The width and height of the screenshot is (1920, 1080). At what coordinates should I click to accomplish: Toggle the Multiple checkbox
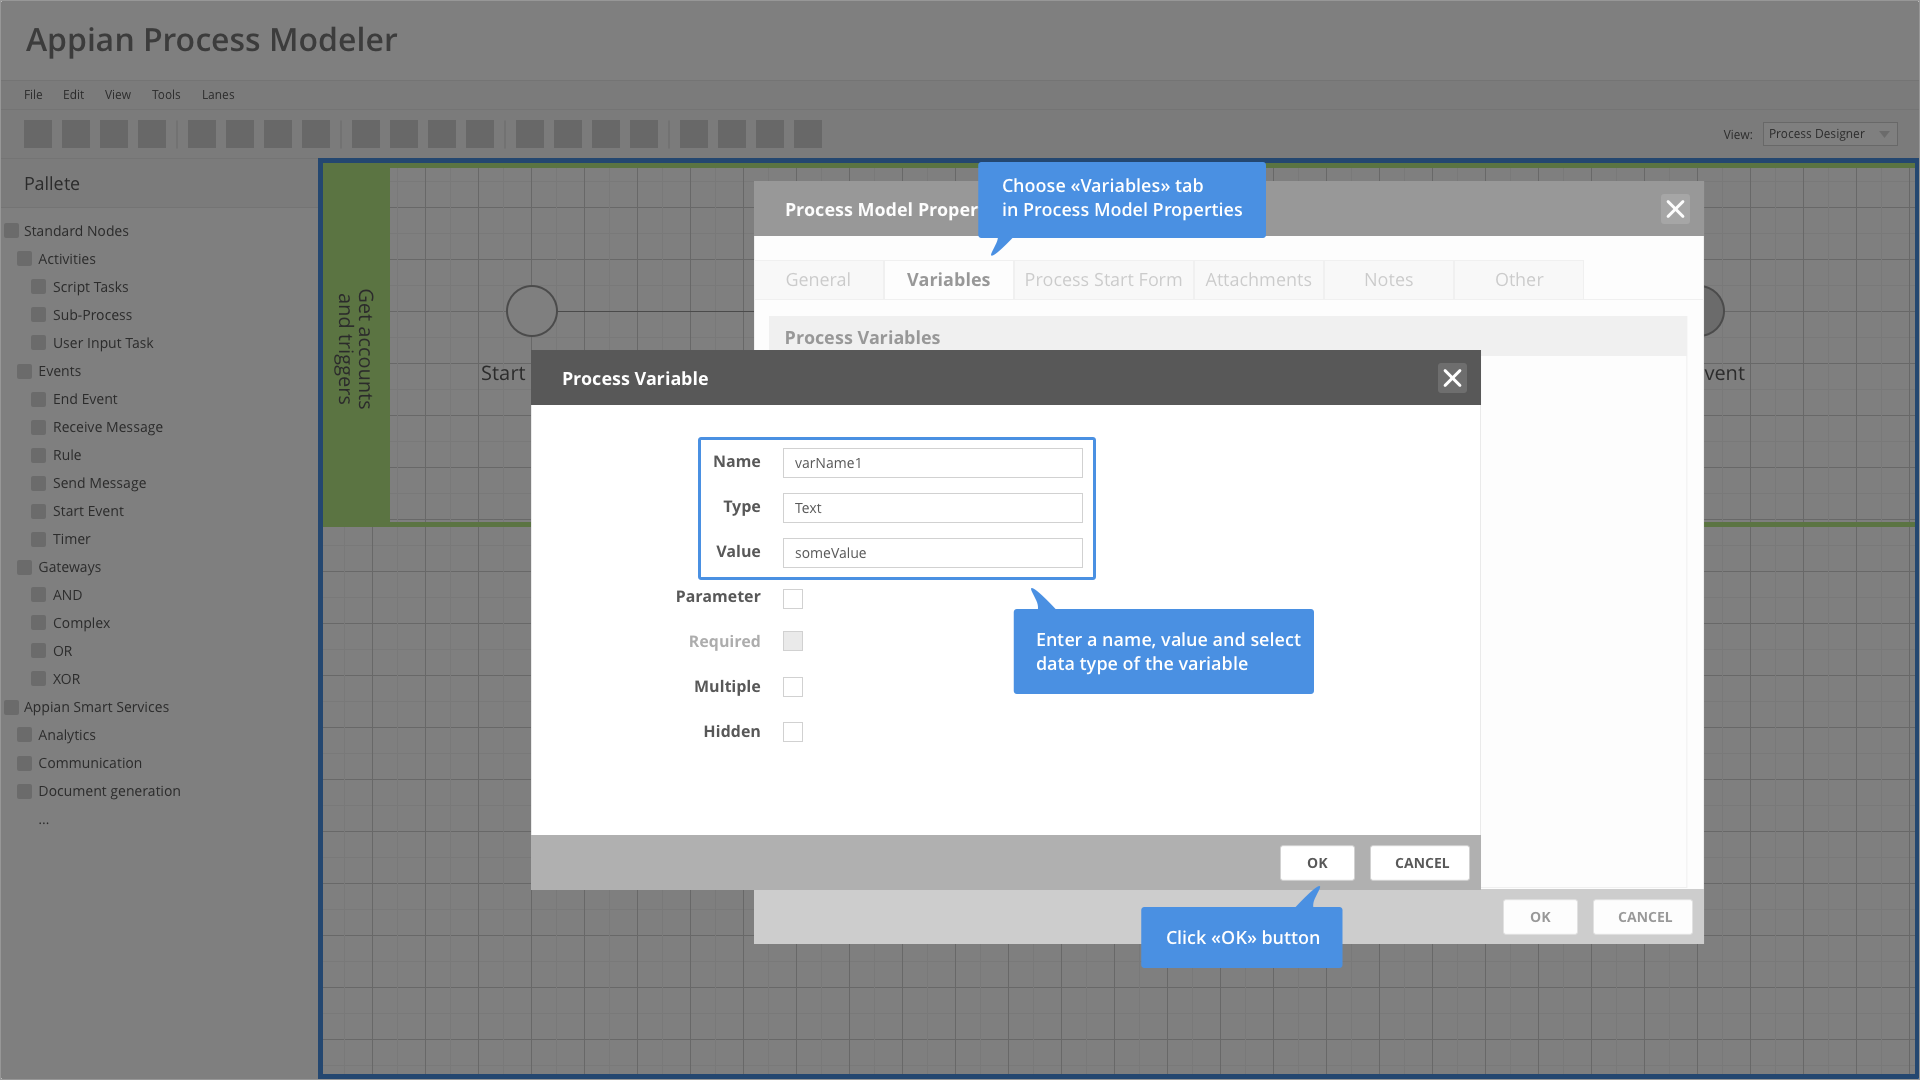[x=793, y=687]
